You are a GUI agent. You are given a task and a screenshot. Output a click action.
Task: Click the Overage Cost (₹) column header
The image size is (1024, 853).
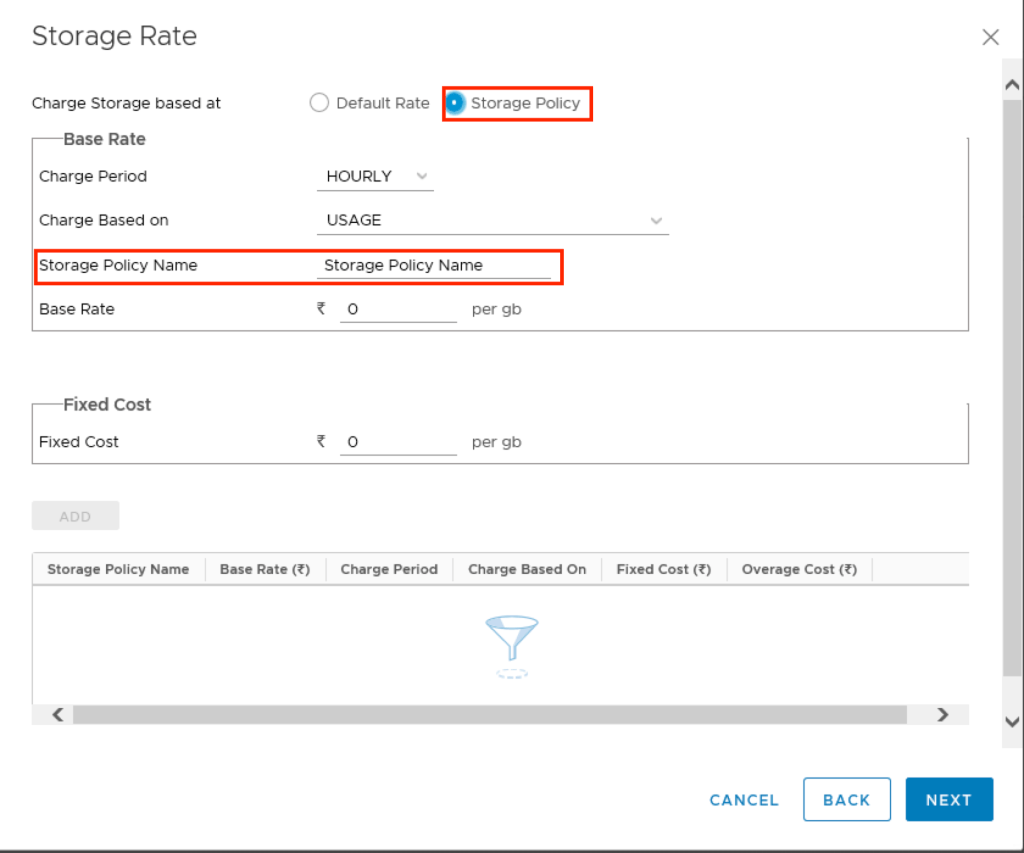click(799, 570)
